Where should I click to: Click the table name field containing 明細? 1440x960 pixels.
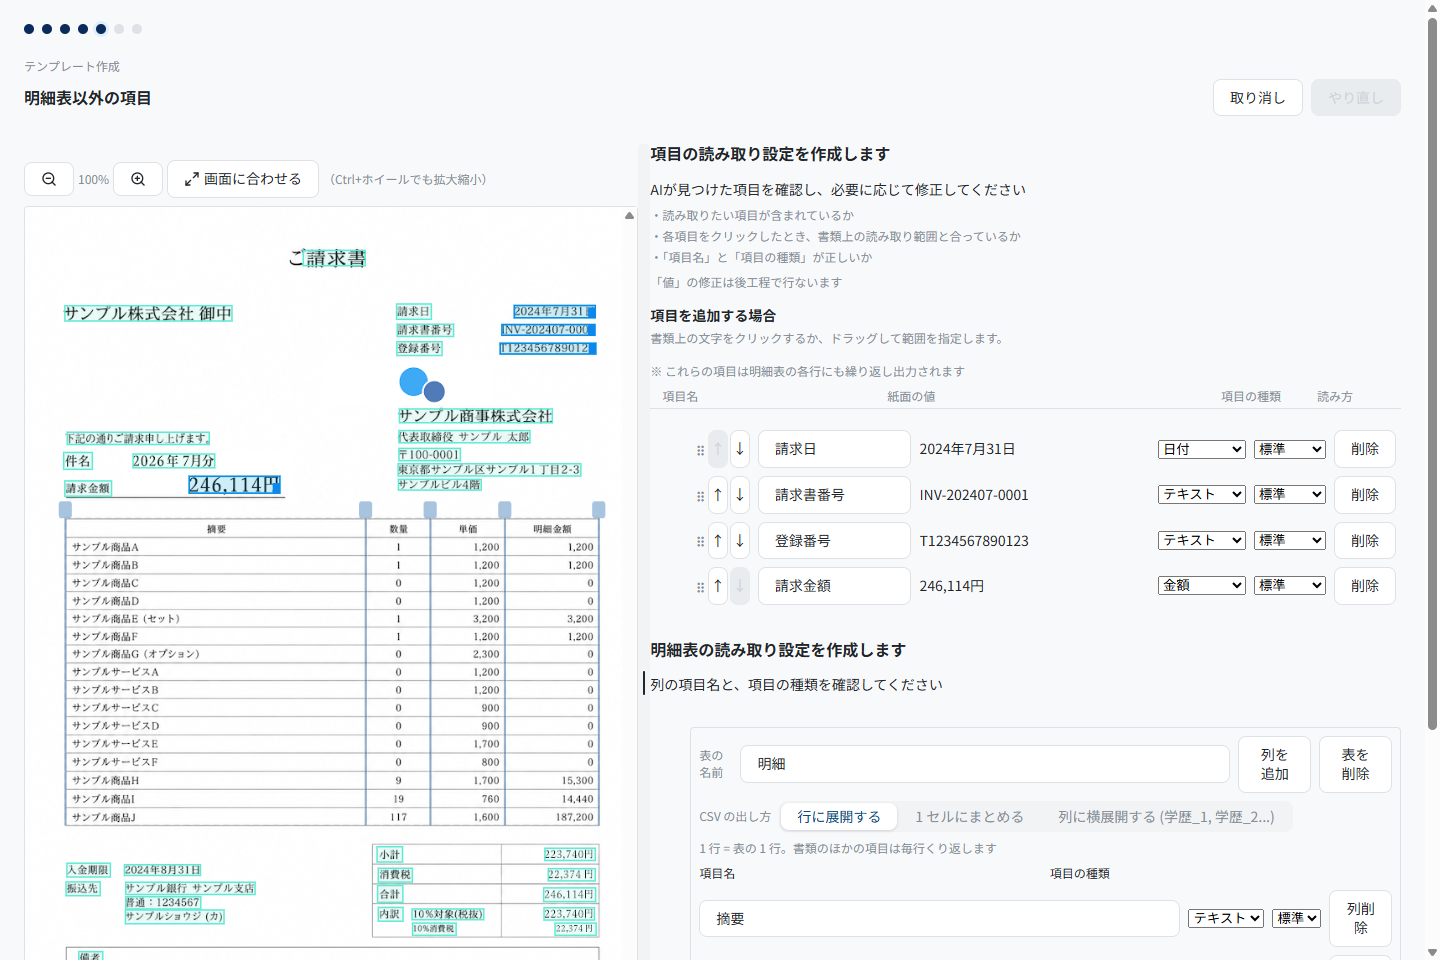pyautogui.click(x=985, y=764)
